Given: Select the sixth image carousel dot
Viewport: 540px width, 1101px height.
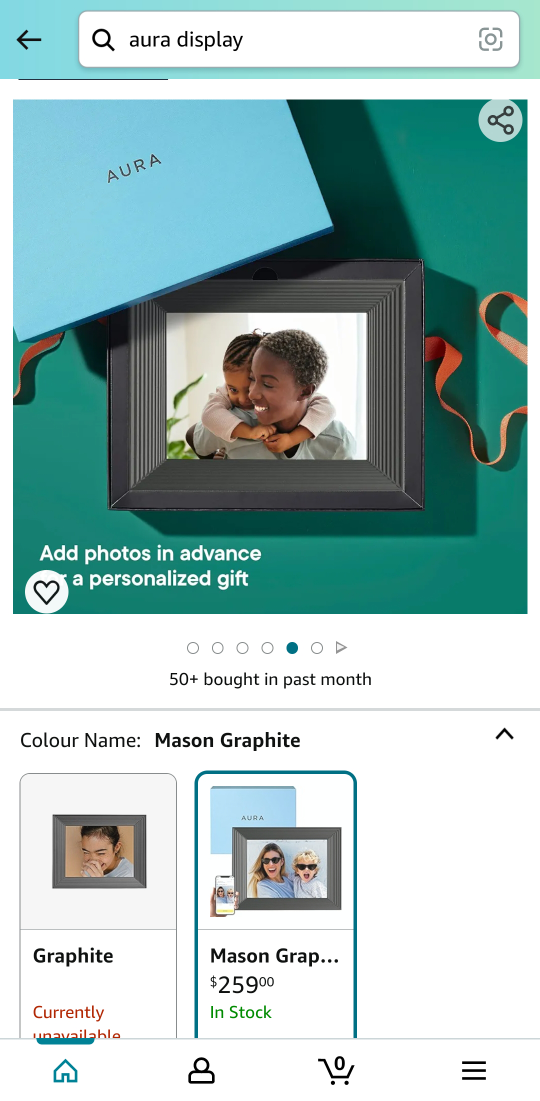Looking at the screenshot, I should point(317,648).
